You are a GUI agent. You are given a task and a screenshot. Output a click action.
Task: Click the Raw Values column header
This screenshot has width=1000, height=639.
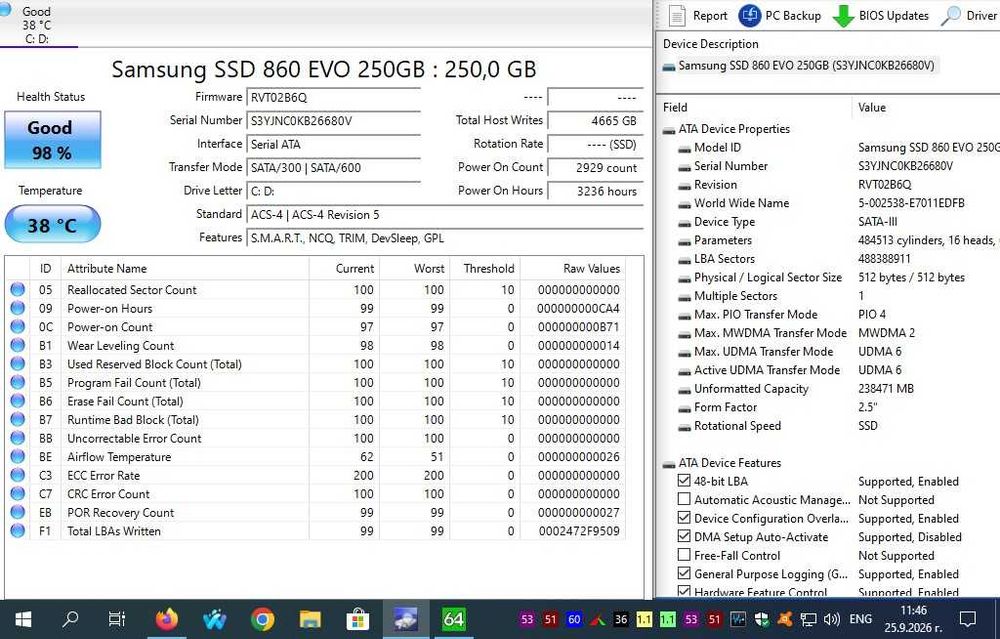[x=573, y=268]
